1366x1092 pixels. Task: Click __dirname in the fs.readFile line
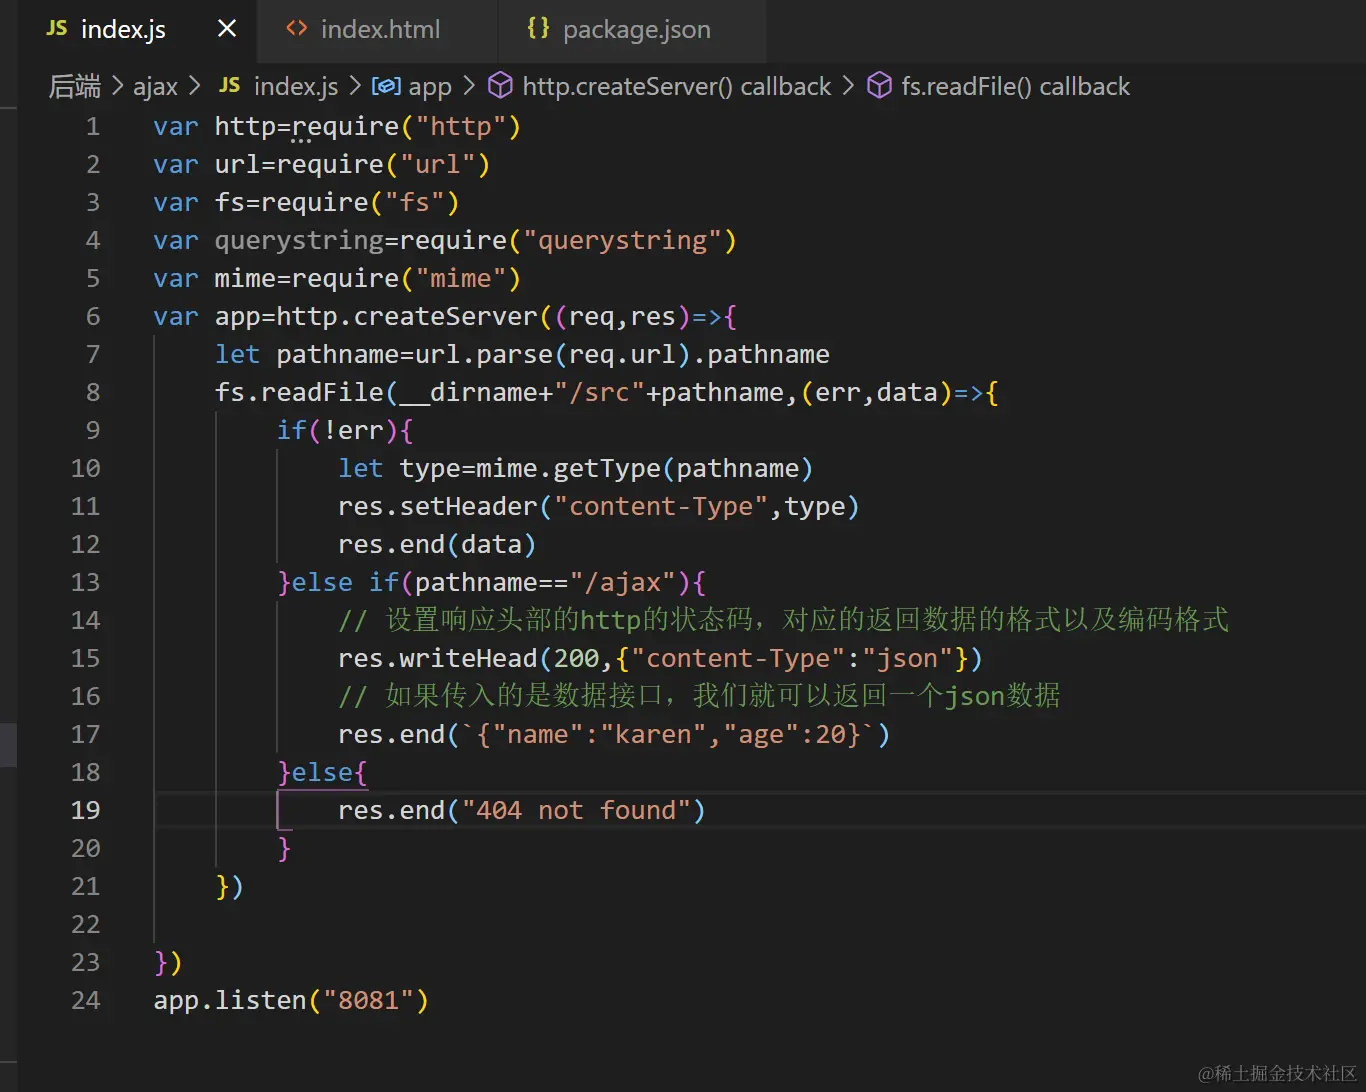click(468, 393)
